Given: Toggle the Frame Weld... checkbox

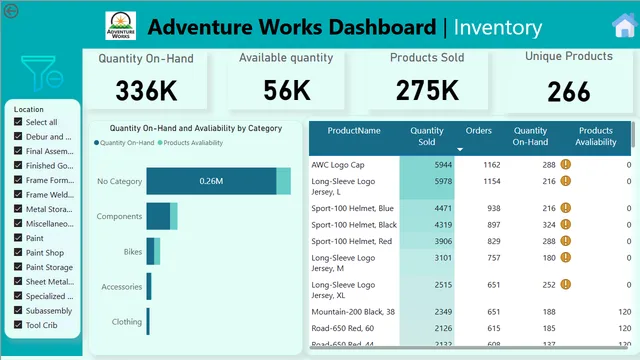Looking at the screenshot, I should pos(18,194).
